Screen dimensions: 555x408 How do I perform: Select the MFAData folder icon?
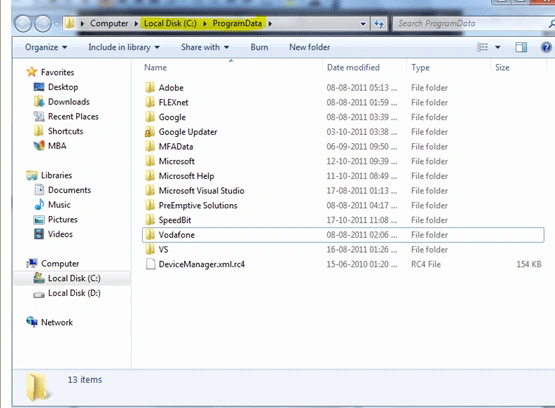(x=150, y=146)
